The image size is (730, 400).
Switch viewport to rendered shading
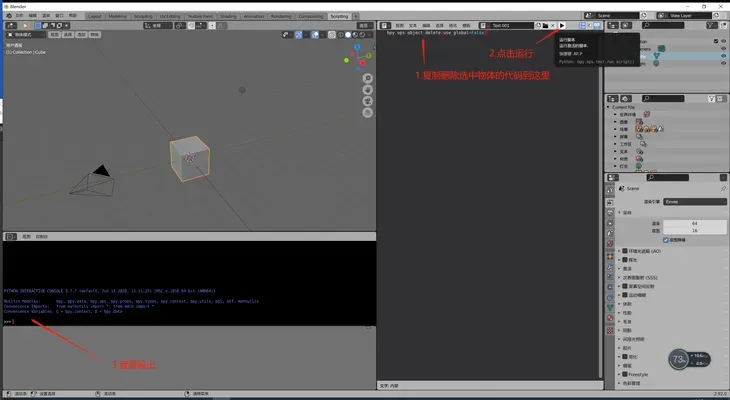pos(362,35)
